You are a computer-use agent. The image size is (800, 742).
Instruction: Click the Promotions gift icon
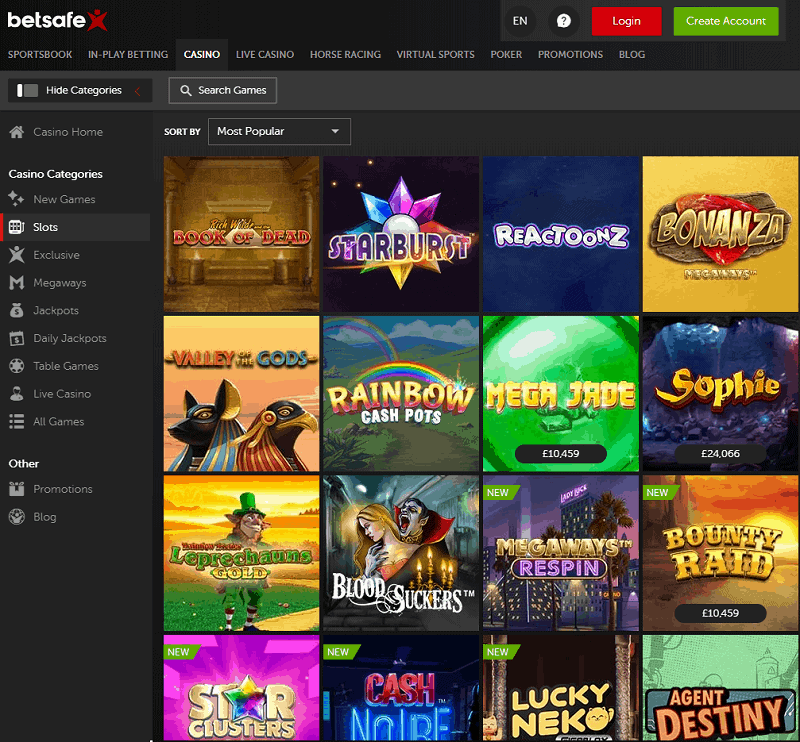[16, 489]
